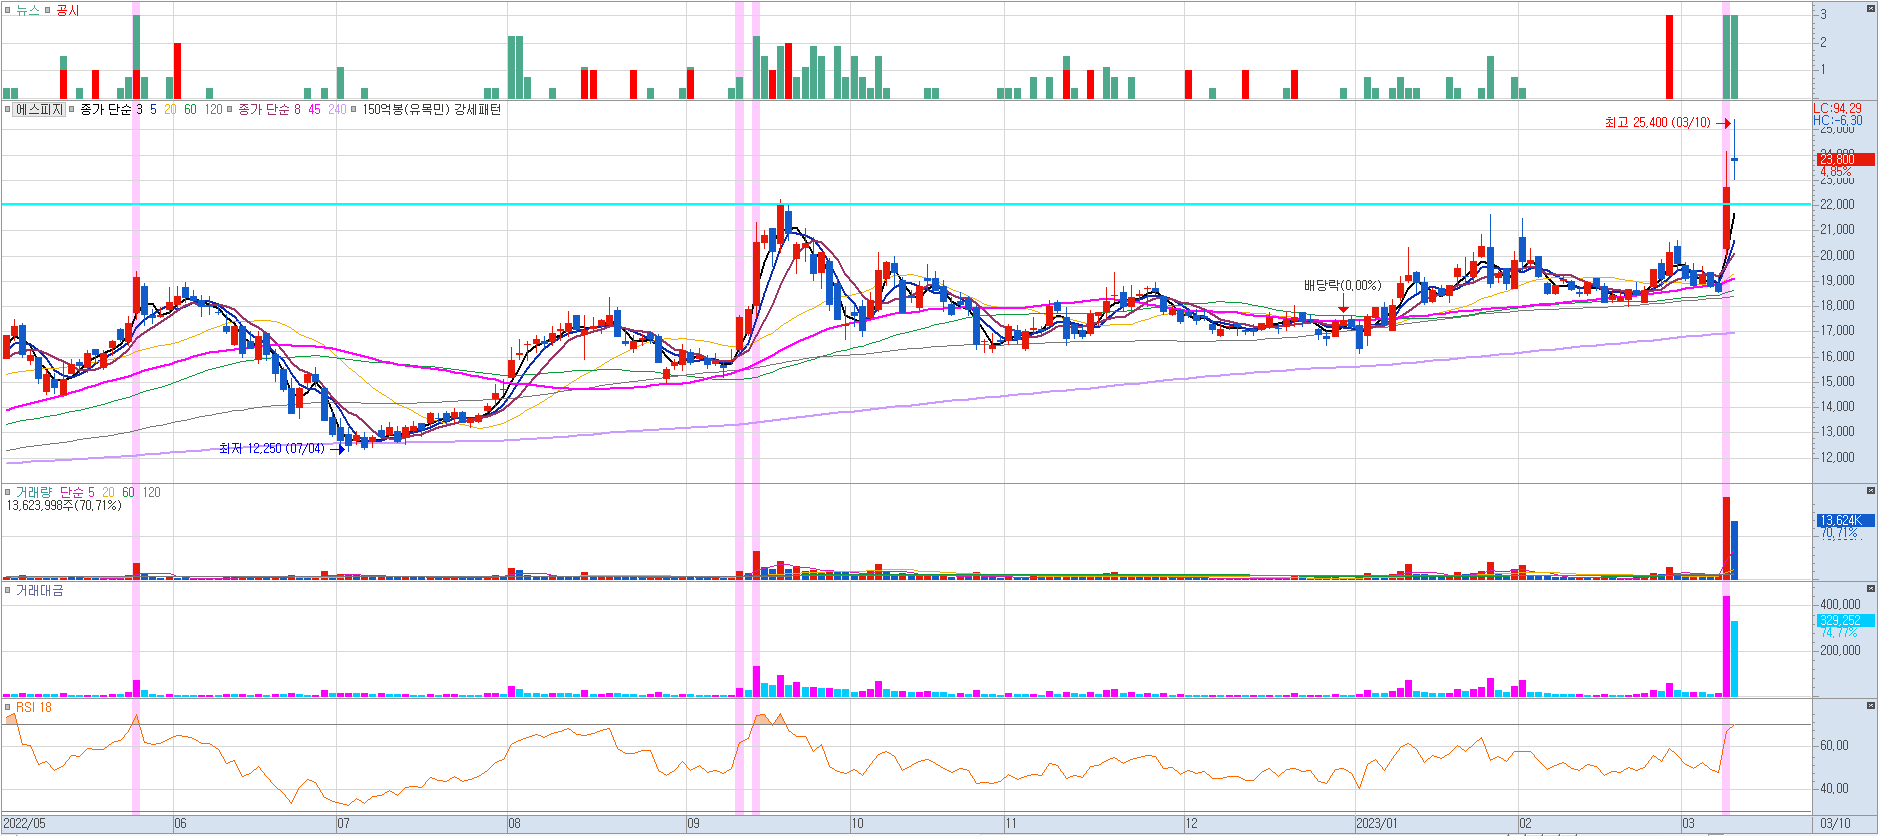Viewport: 1880px width, 836px height.
Task: Select the gray 120-period price average label
Action: (x=214, y=109)
